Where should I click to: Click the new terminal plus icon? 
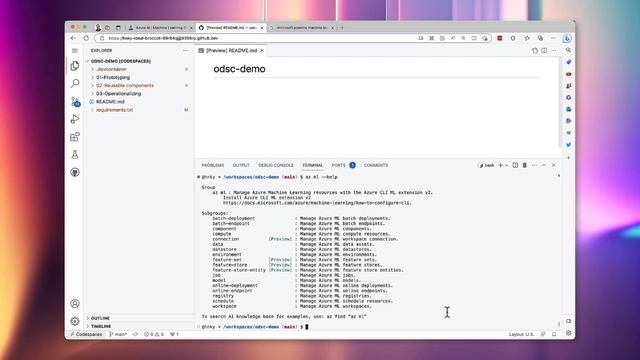[x=500, y=165]
